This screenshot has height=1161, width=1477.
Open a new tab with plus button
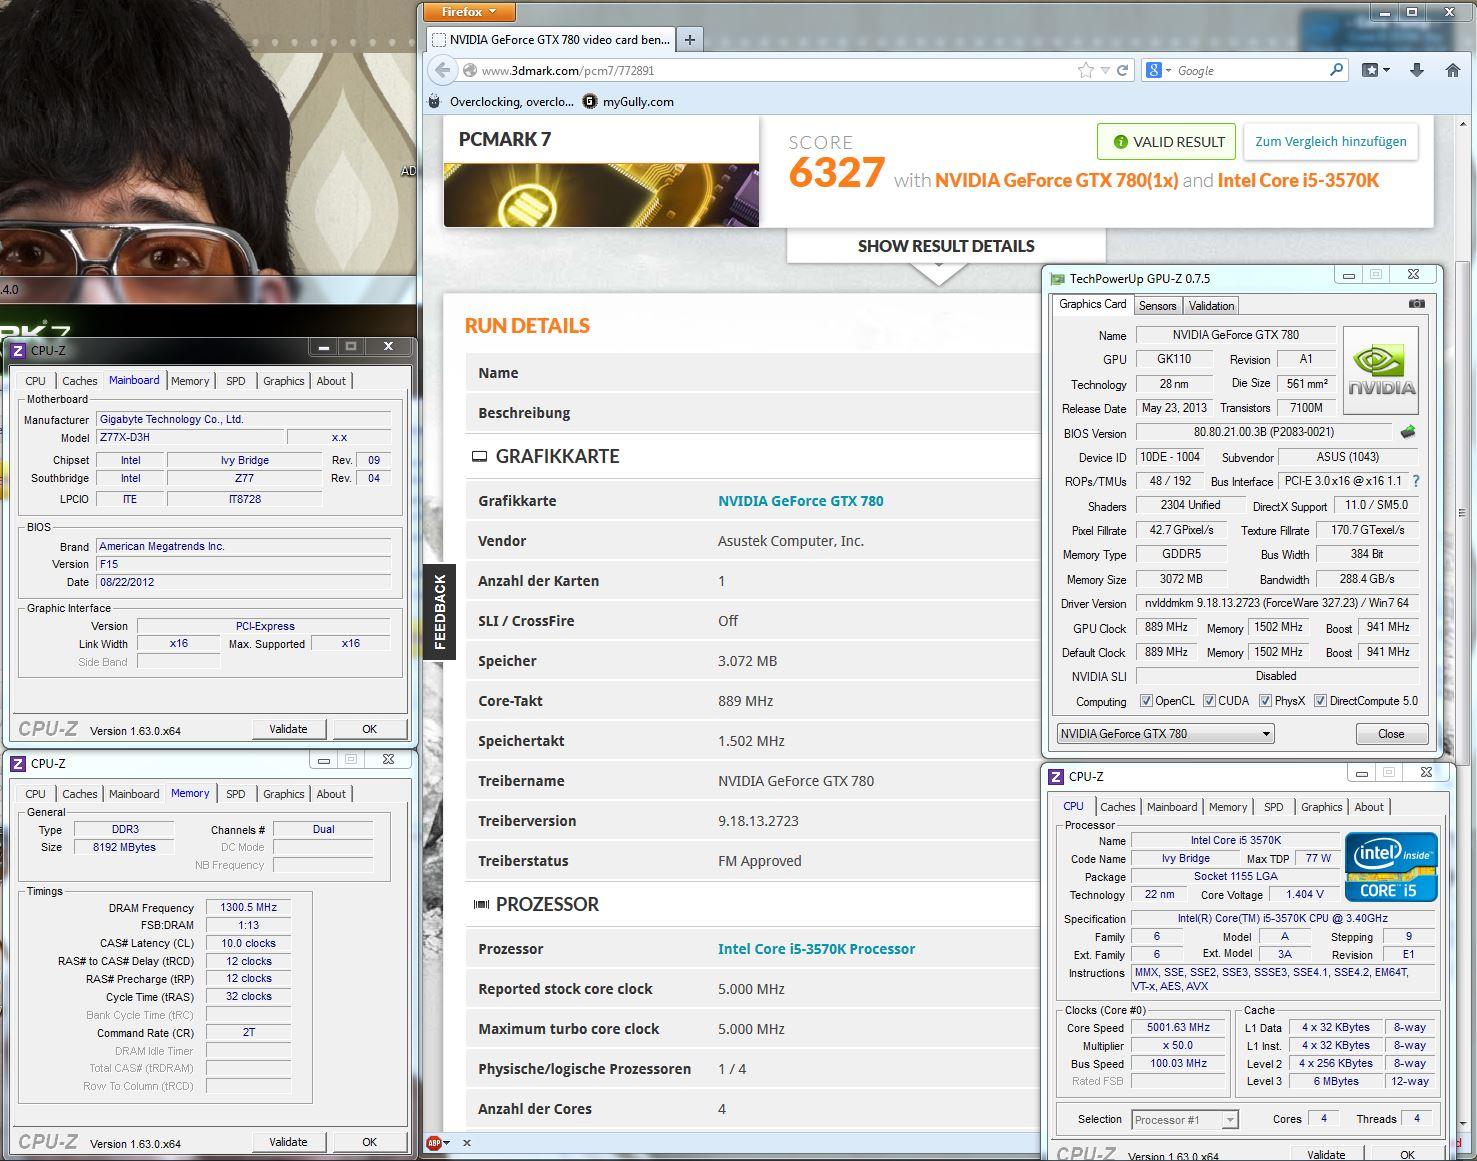pos(689,40)
